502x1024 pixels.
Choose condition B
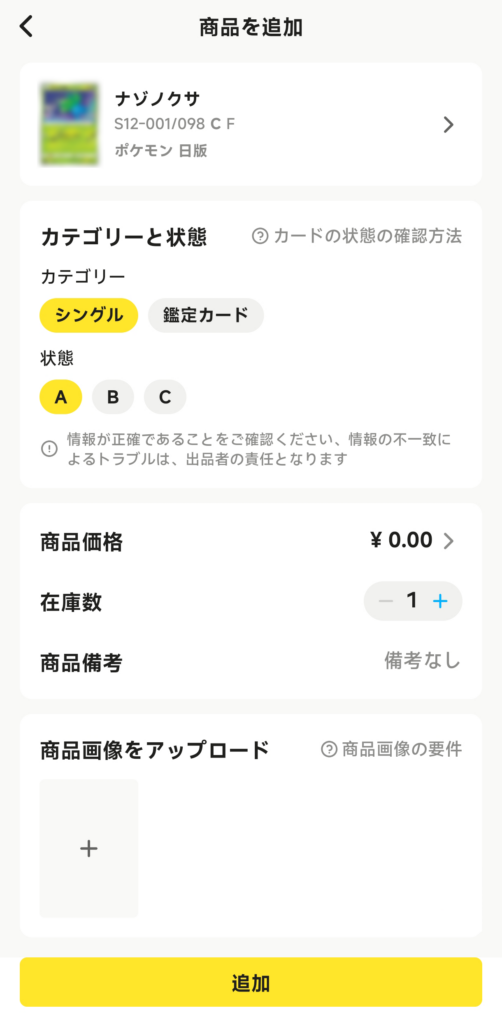[x=113, y=397]
